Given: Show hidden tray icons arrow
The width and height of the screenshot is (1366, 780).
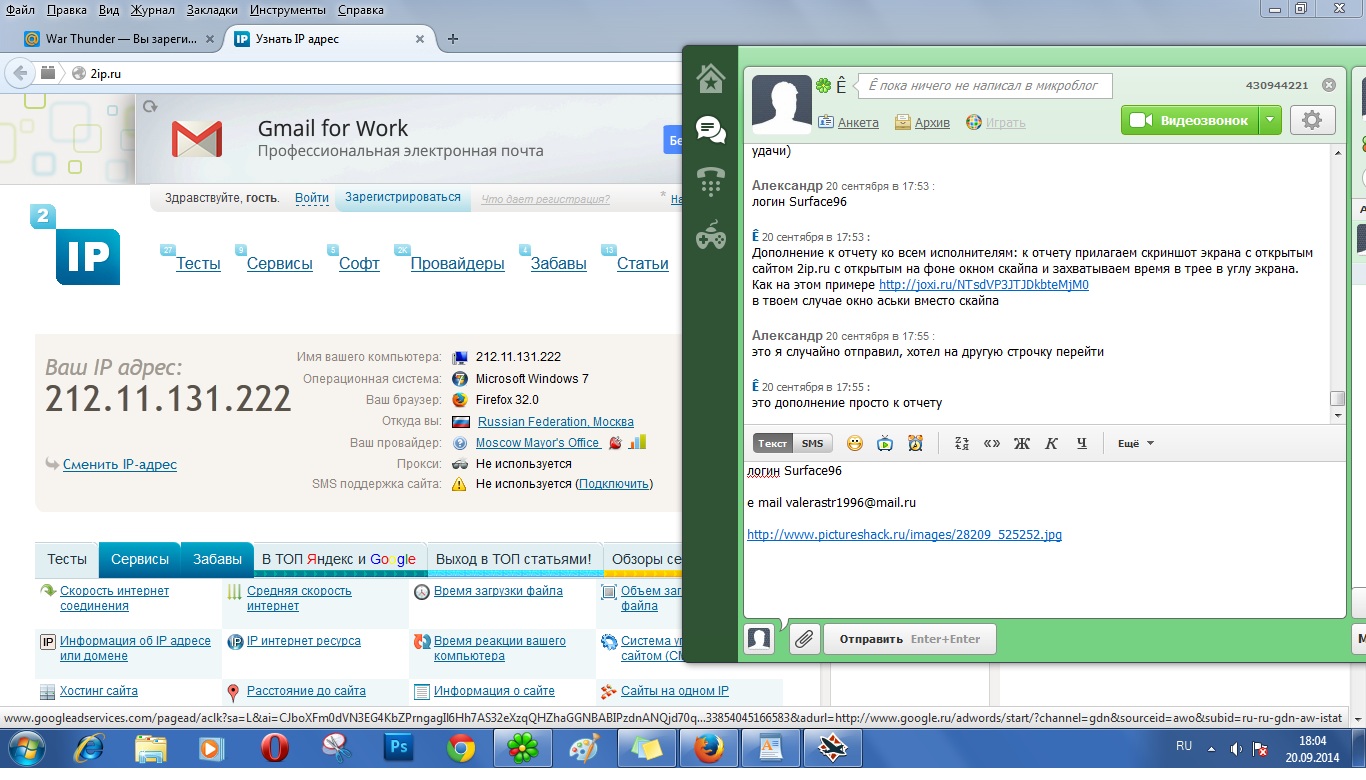Looking at the screenshot, I should (1212, 748).
